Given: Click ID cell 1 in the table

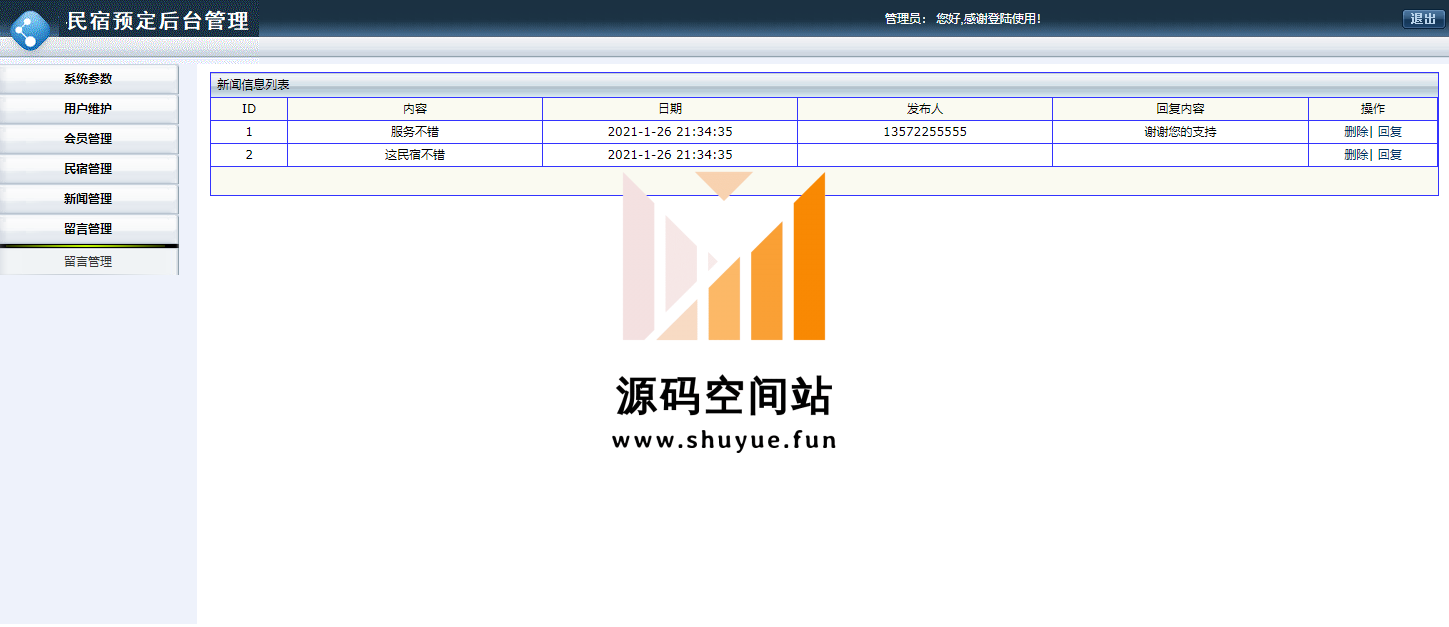Looking at the screenshot, I should pyautogui.click(x=249, y=132).
